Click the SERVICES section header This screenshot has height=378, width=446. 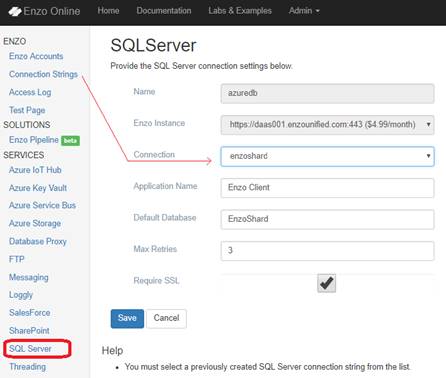point(24,155)
